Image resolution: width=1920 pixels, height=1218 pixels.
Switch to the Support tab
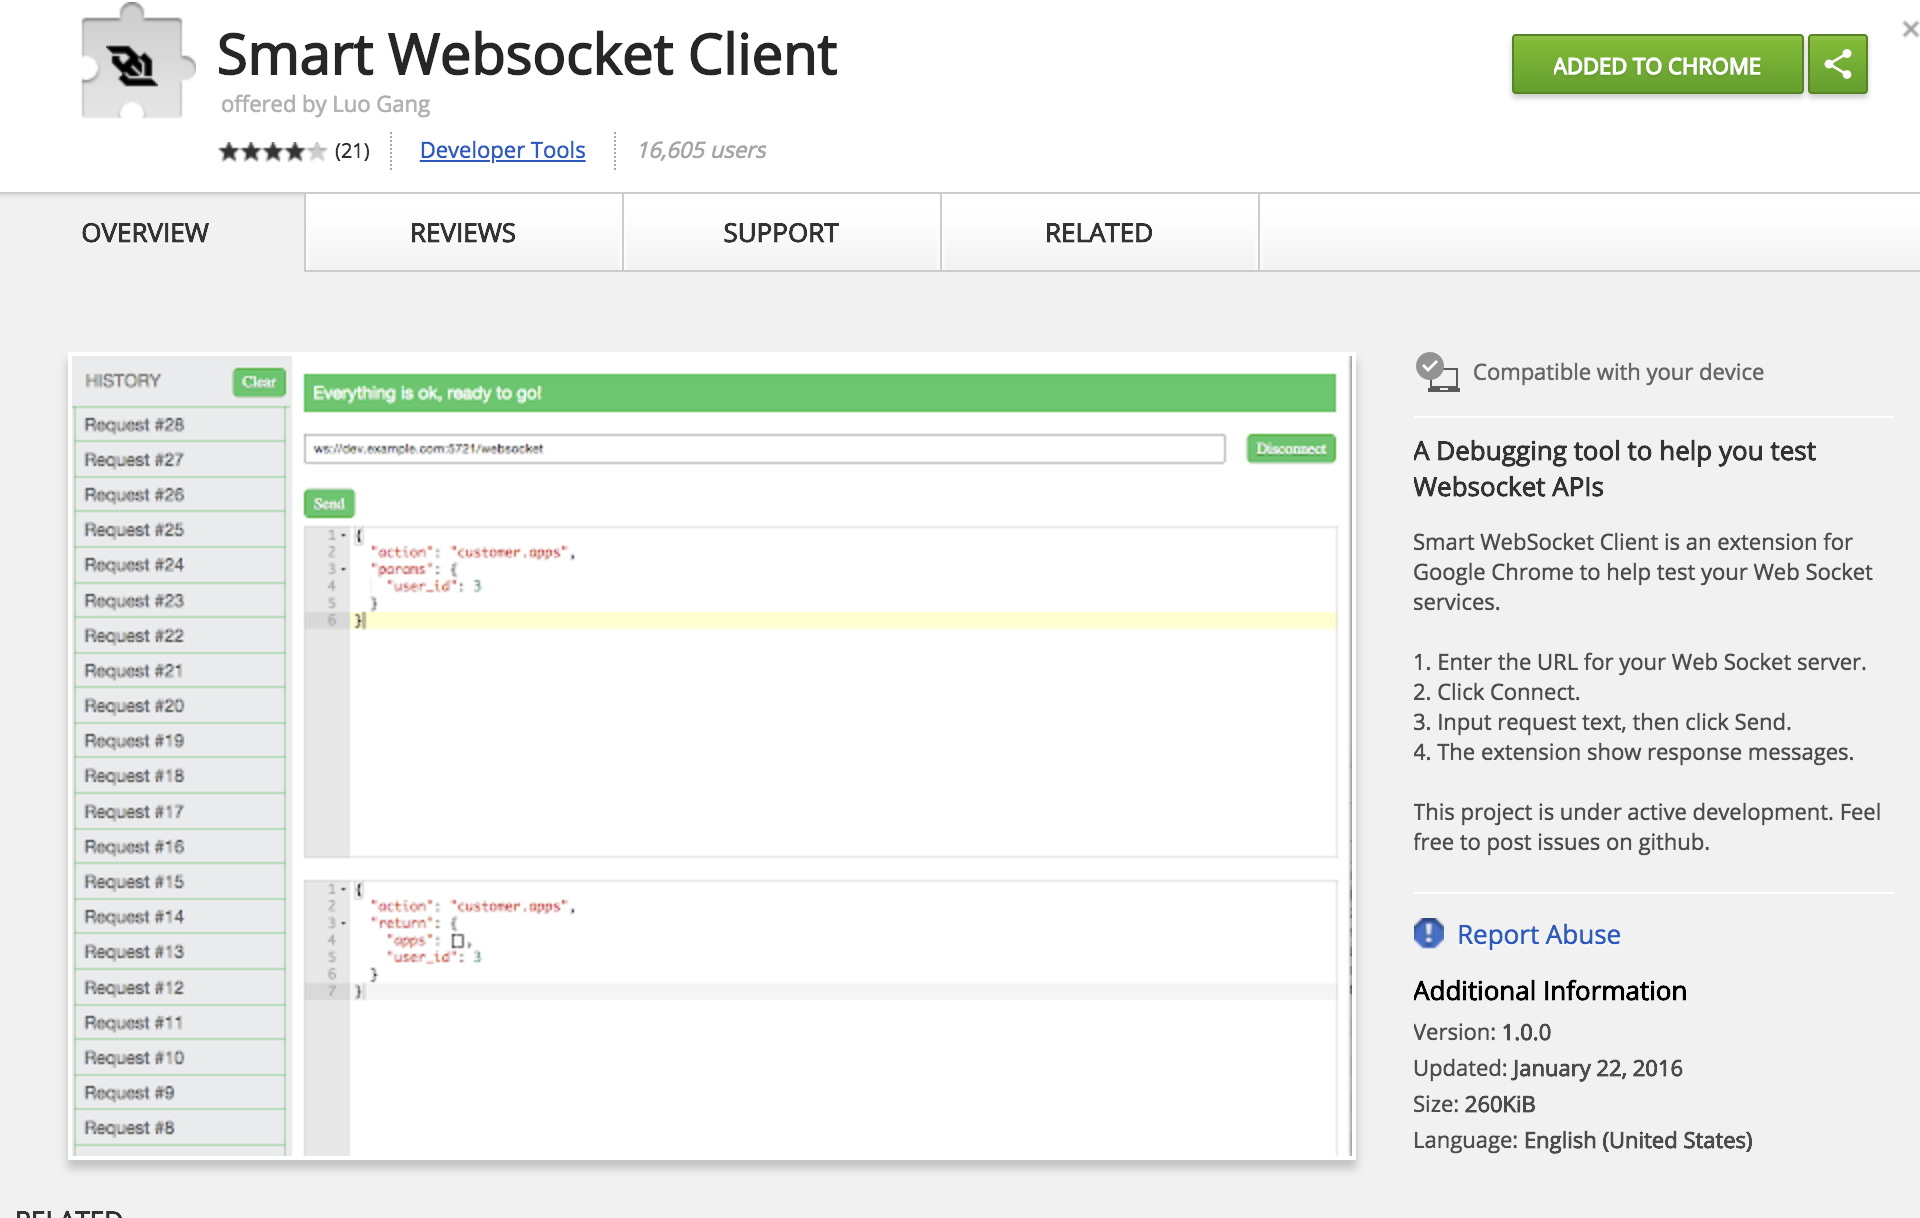(x=780, y=233)
